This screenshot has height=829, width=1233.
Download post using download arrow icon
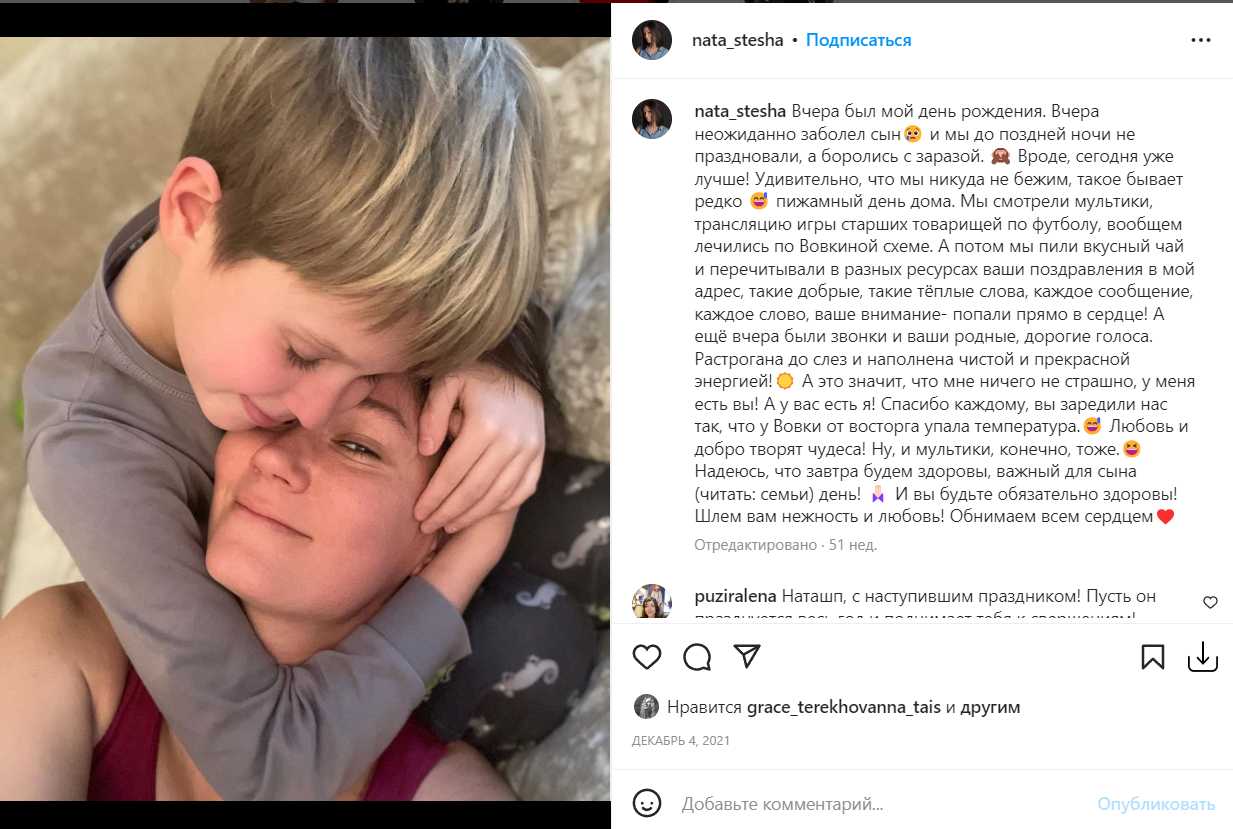1202,657
